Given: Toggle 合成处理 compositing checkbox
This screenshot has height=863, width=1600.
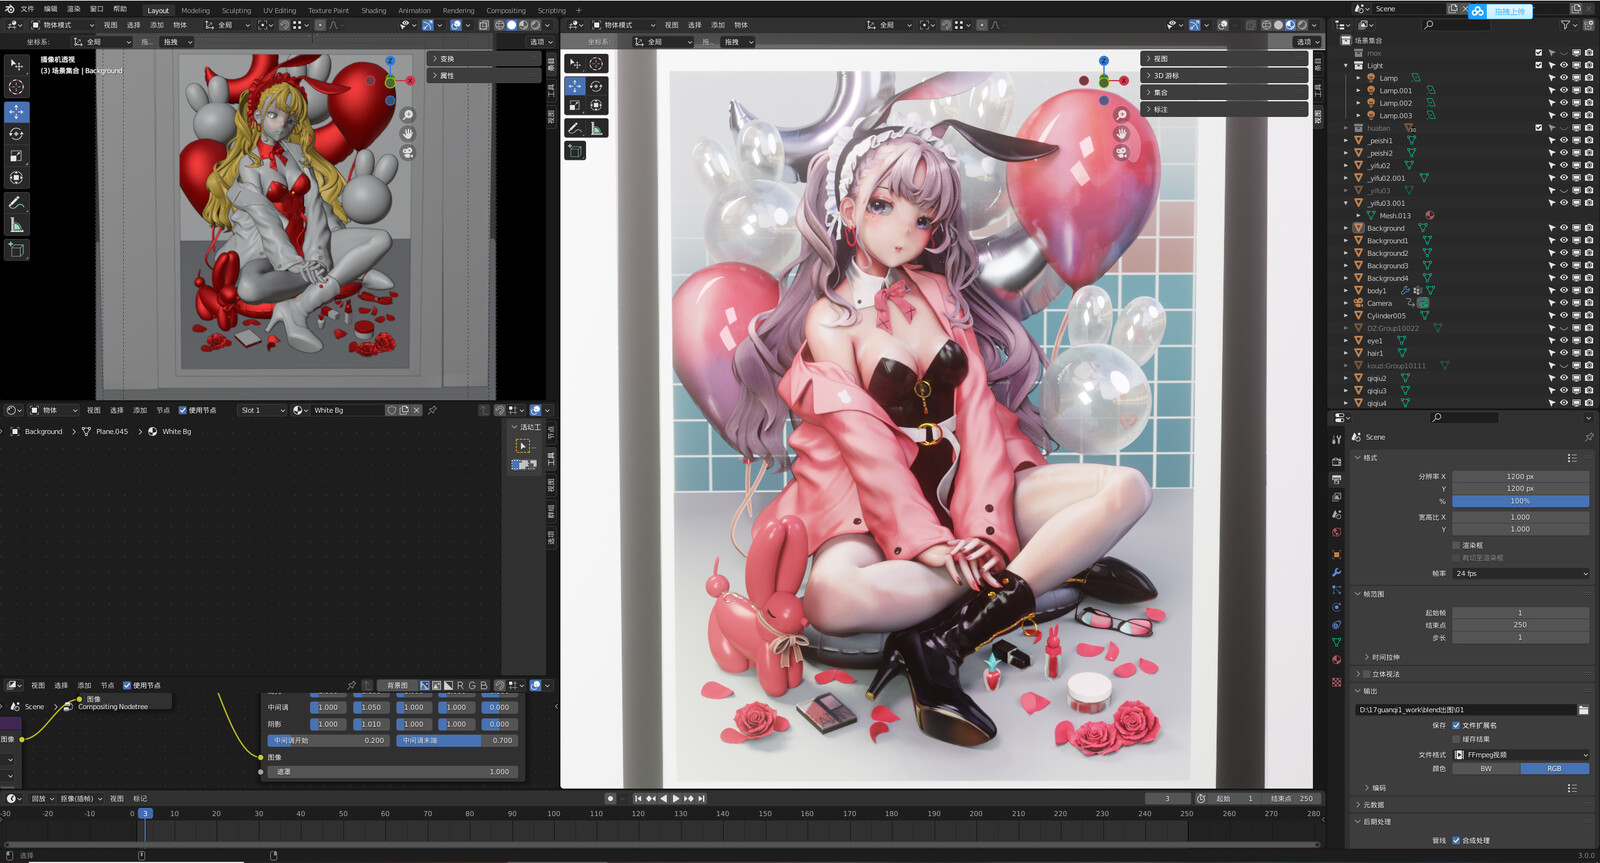Looking at the screenshot, I should pyautogui.click(x=1456, y=840).
